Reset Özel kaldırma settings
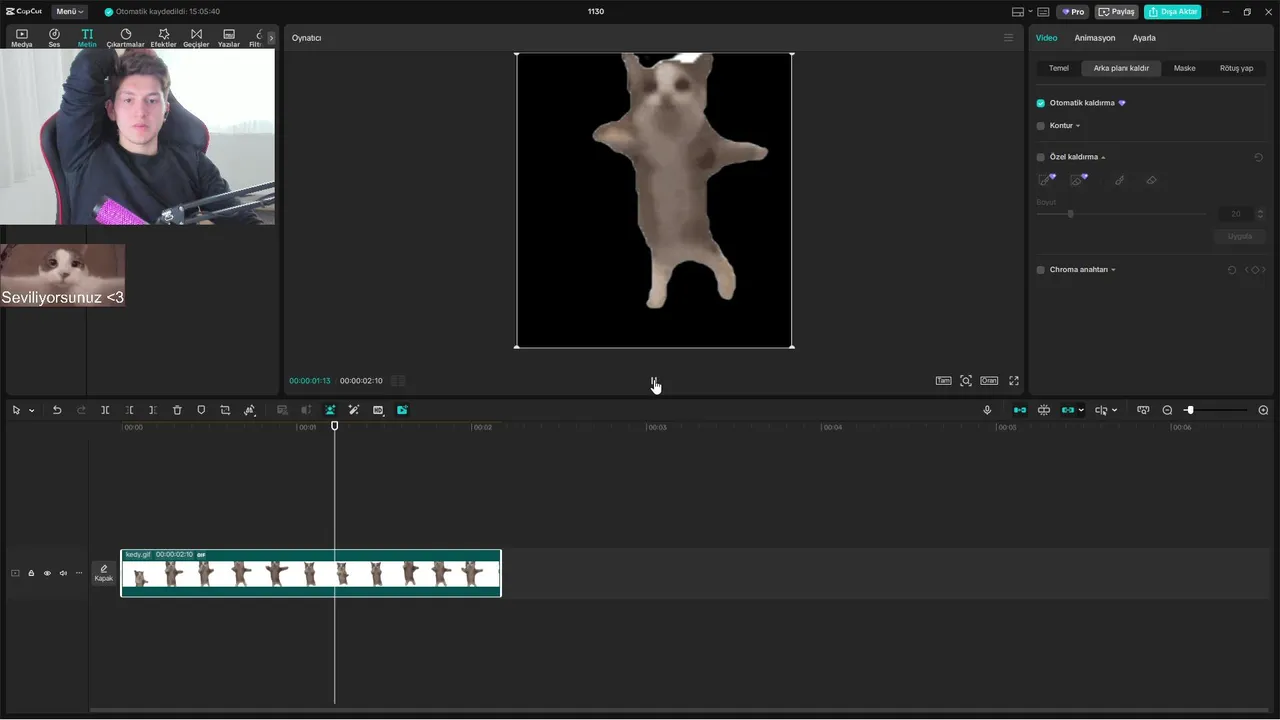This screenshot has width=1280, height=720. [1258, 157]
